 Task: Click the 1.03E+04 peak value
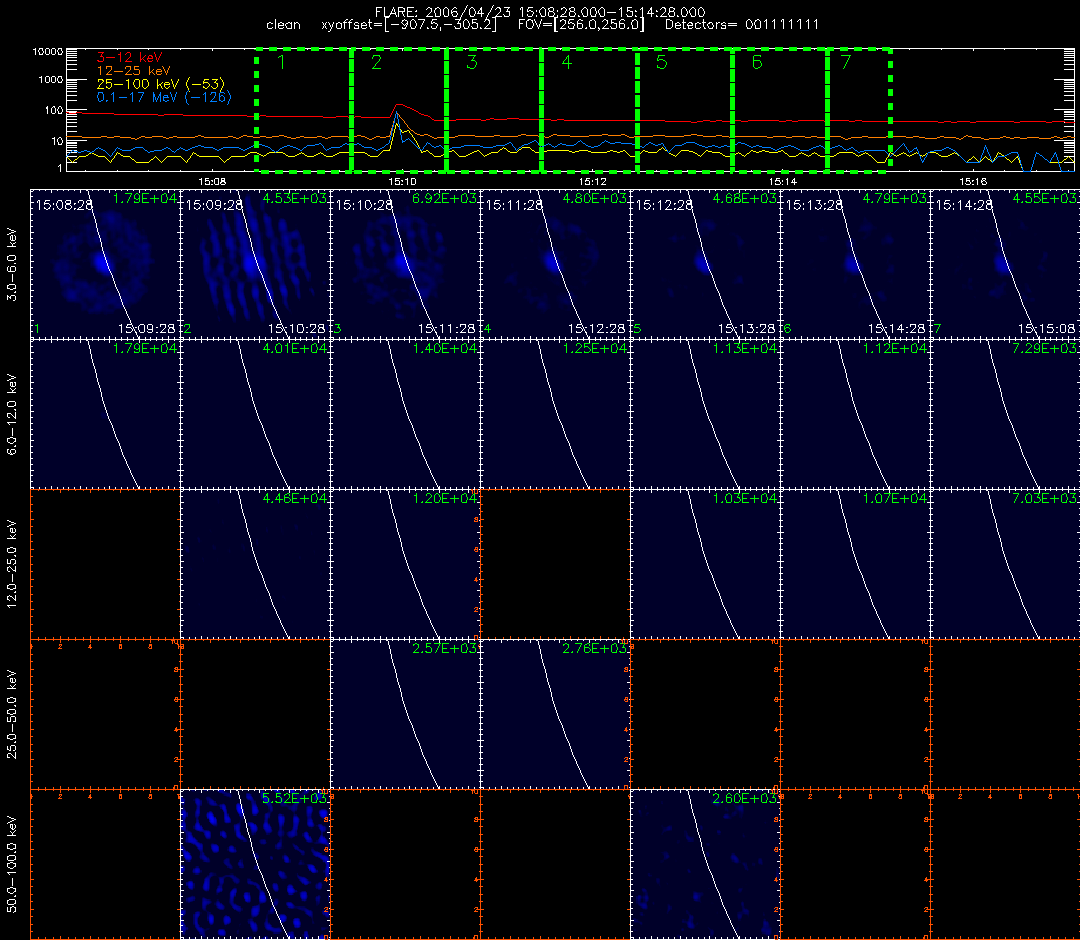coord(745,498)
